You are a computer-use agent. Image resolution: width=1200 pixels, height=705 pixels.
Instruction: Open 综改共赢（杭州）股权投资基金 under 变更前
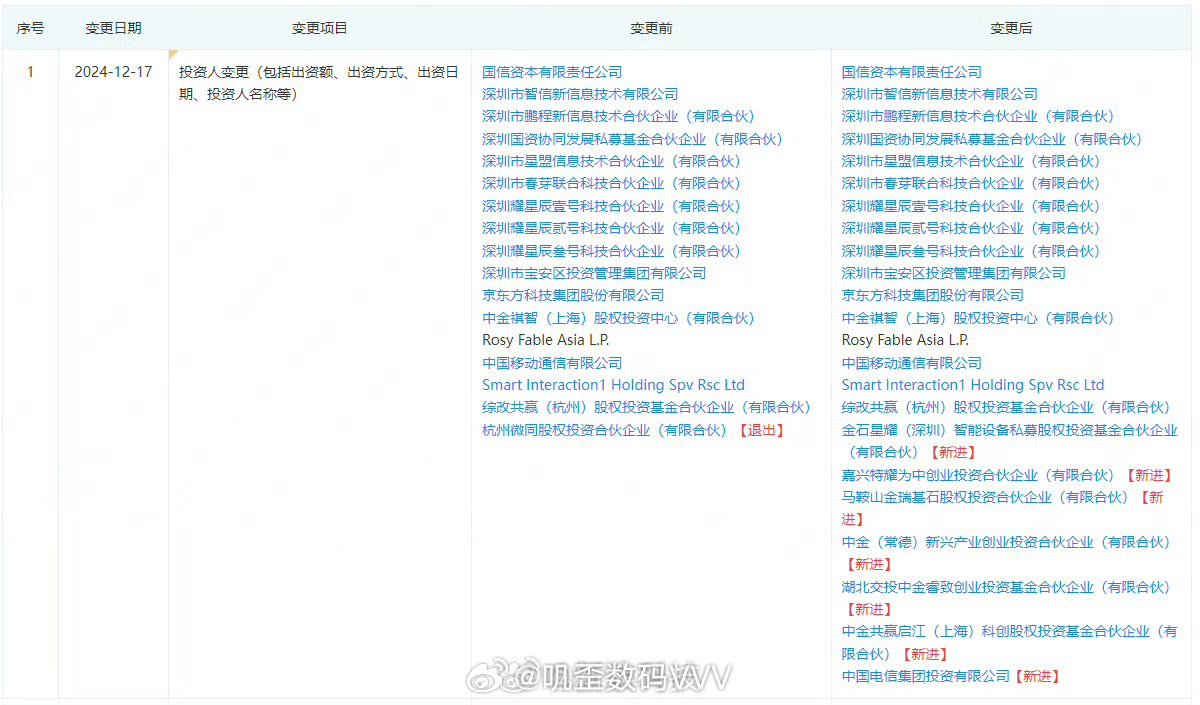pyautogui.click(x=646, y=407)
